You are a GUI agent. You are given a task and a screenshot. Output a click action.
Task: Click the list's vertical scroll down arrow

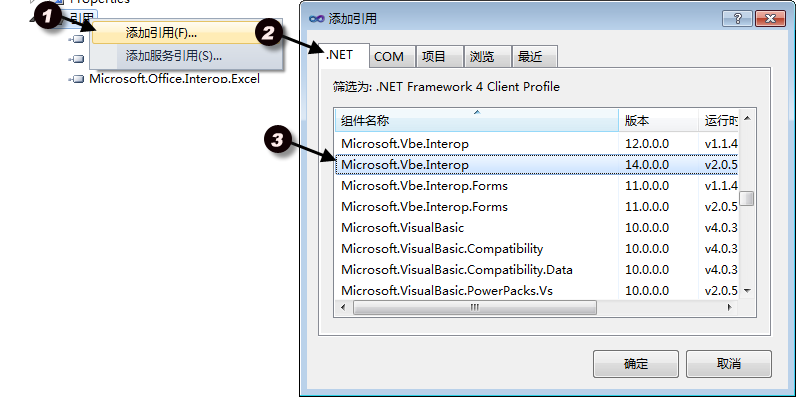click(x=747, y=290)
